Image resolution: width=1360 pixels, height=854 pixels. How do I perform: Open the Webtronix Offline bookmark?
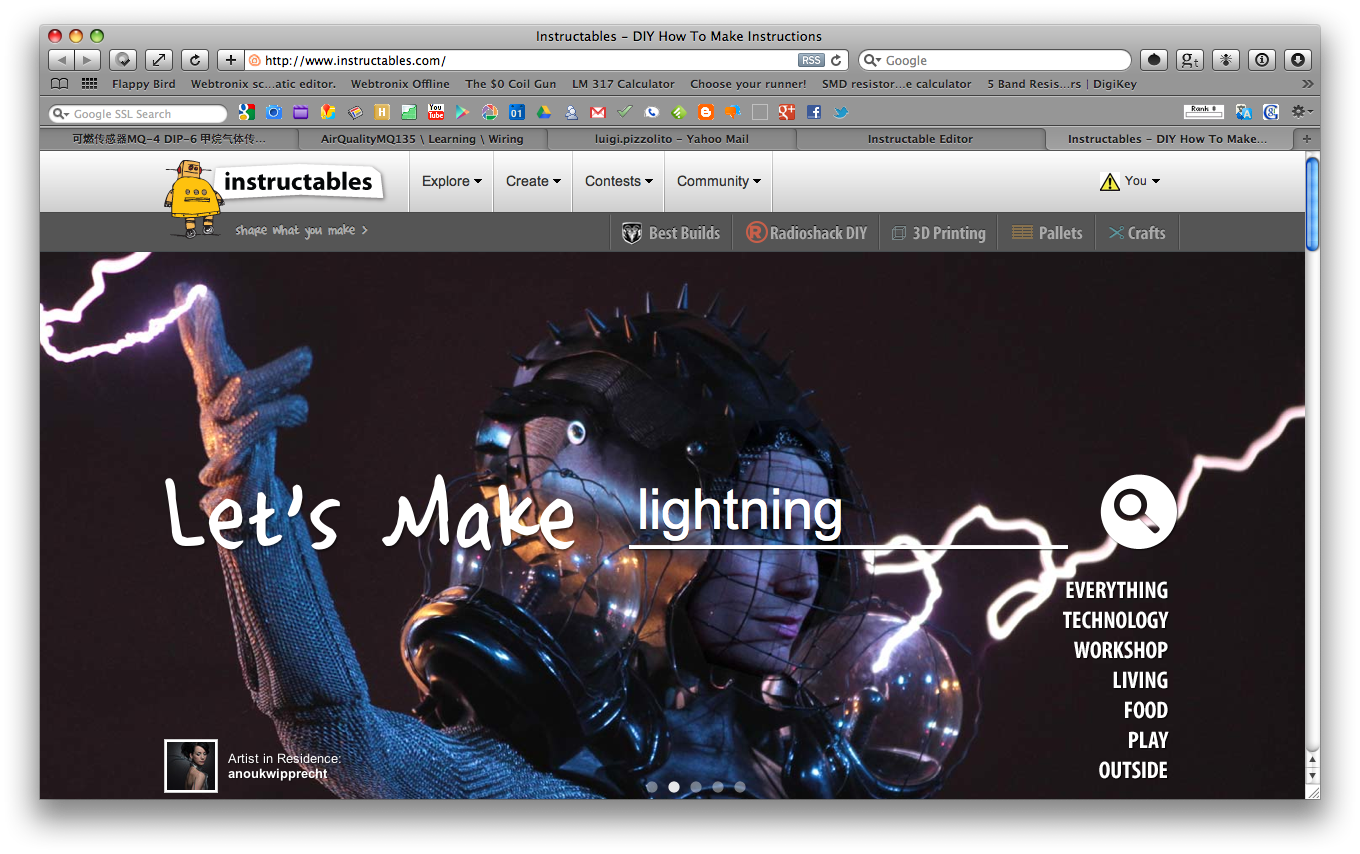pyautogui.click(x=400, y=84)
